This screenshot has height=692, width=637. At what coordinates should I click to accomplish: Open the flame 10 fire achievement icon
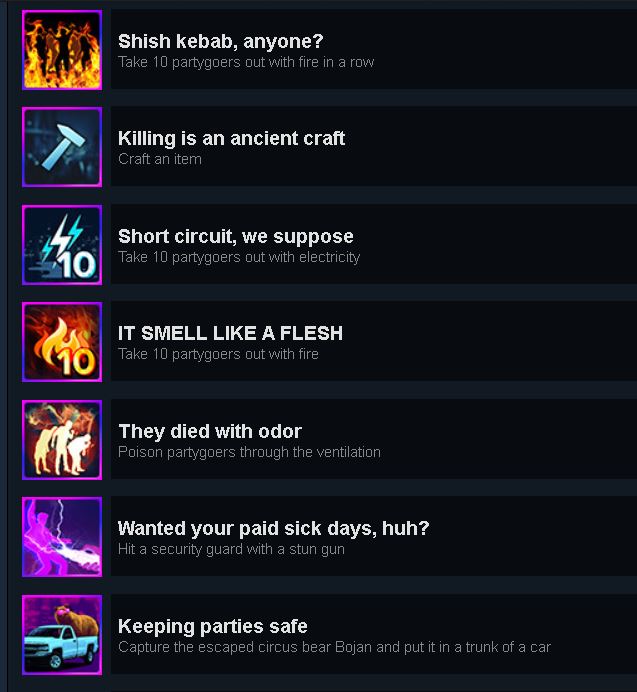[62, 342]
